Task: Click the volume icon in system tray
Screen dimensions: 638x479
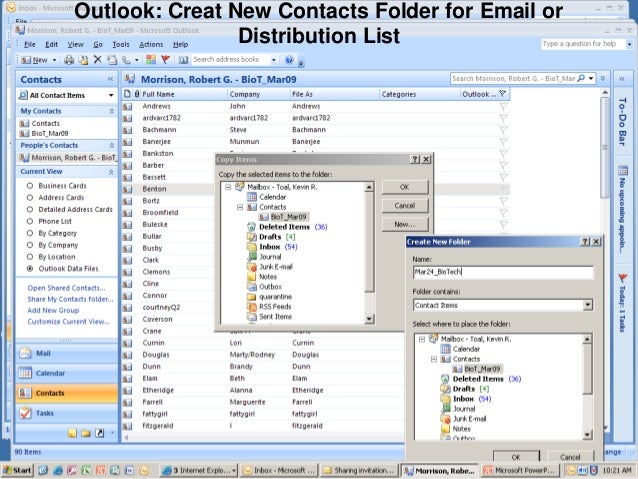Action: (x=583, y=470)
